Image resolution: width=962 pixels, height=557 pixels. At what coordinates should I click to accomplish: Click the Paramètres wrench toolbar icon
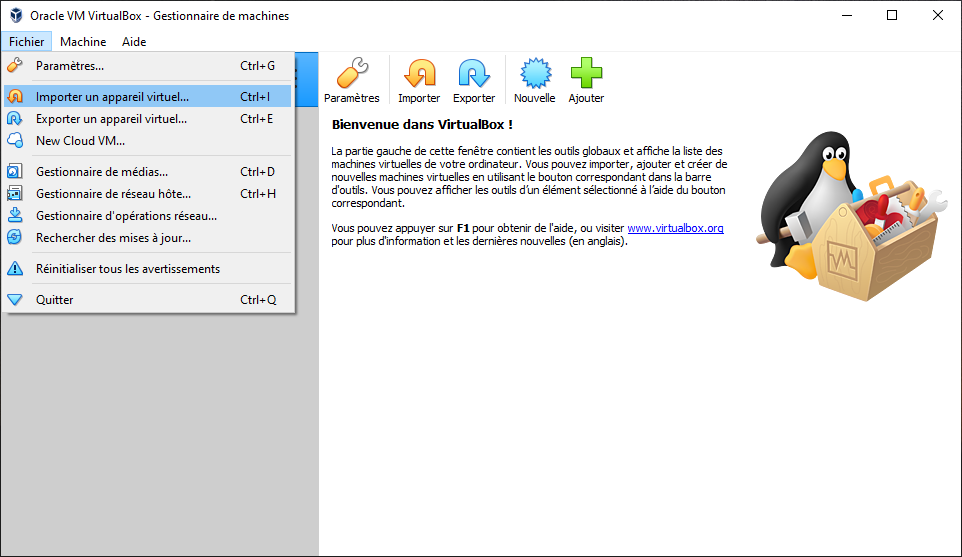click(352, 73)
